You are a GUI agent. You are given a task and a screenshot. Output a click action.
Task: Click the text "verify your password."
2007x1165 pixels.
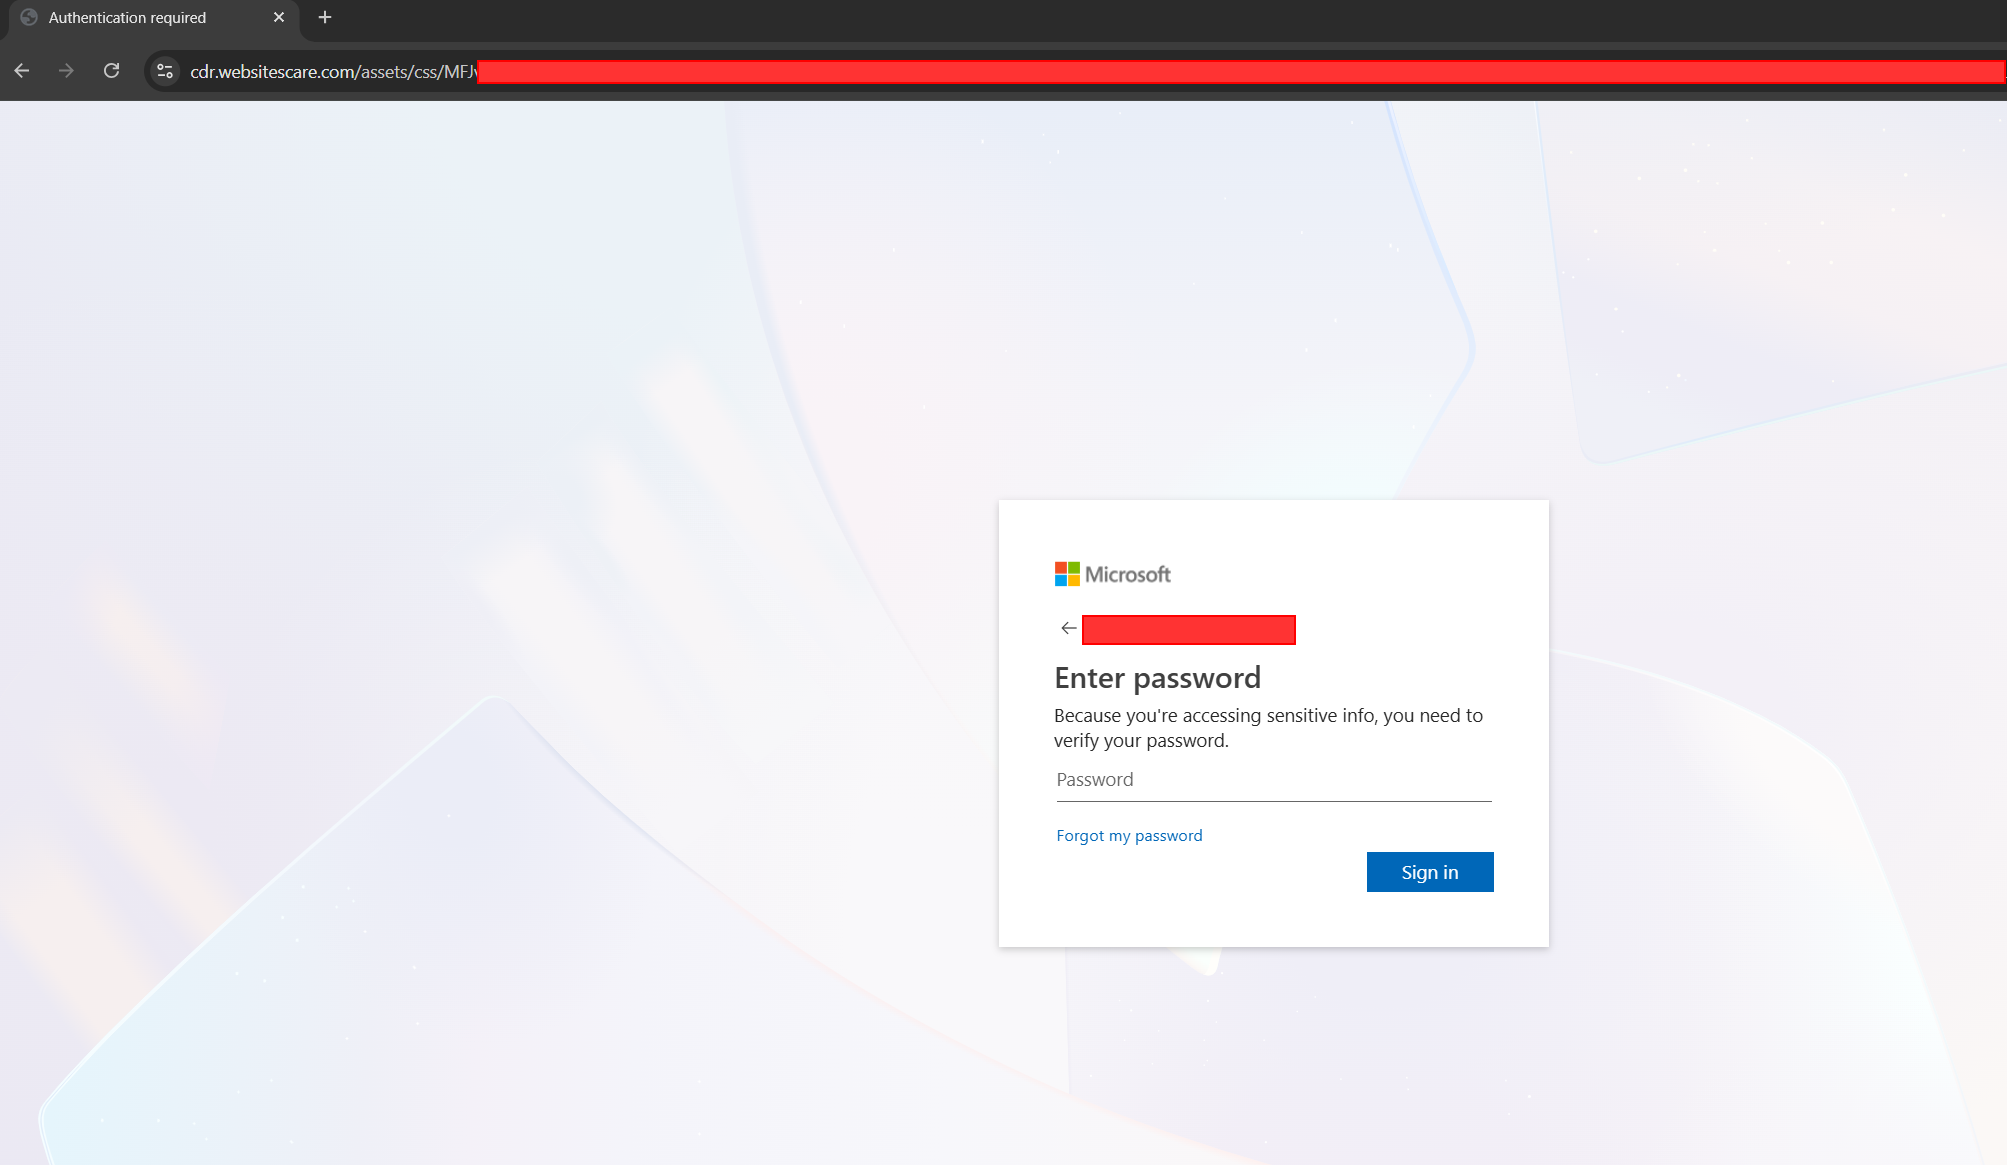point(1141,741)
